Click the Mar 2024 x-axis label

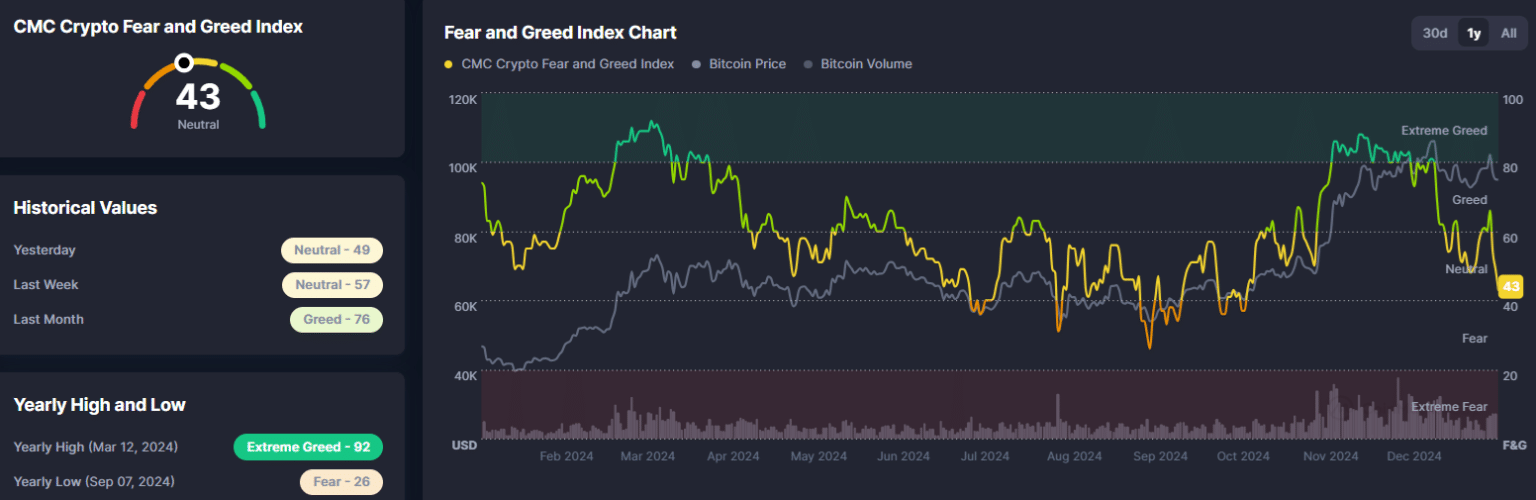coord(647,456)
